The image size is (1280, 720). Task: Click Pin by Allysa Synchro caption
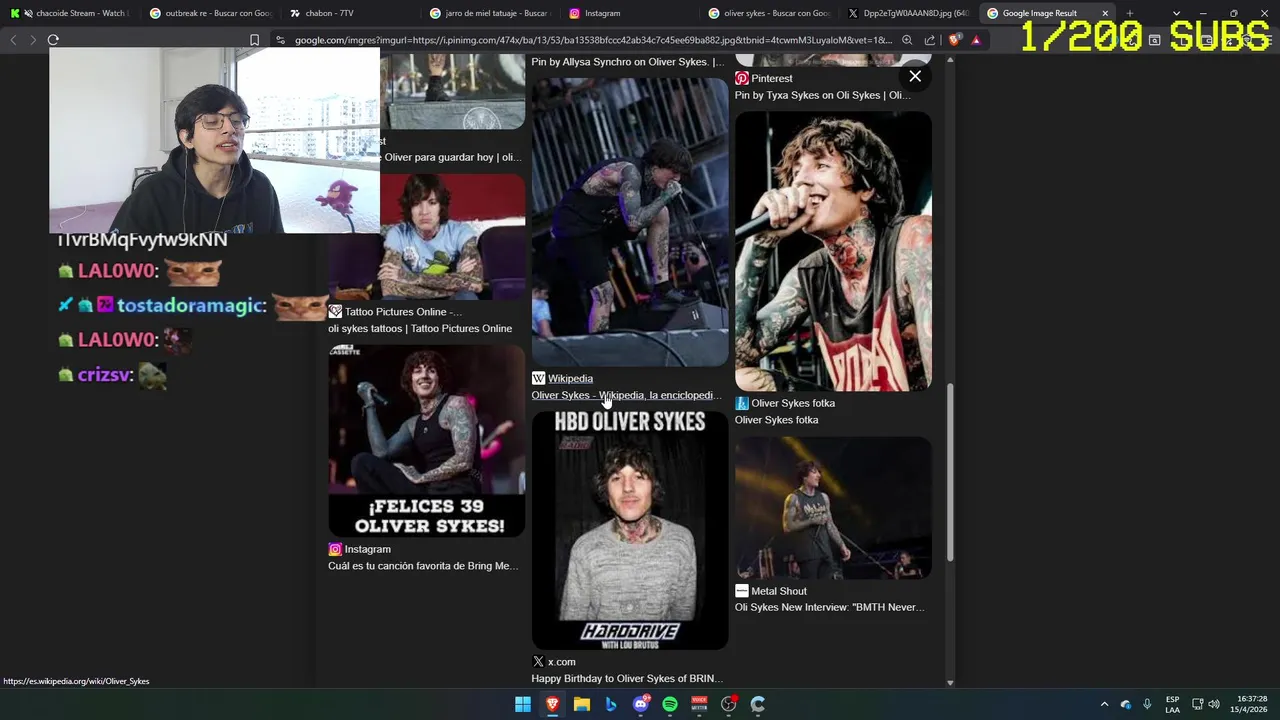627,62
